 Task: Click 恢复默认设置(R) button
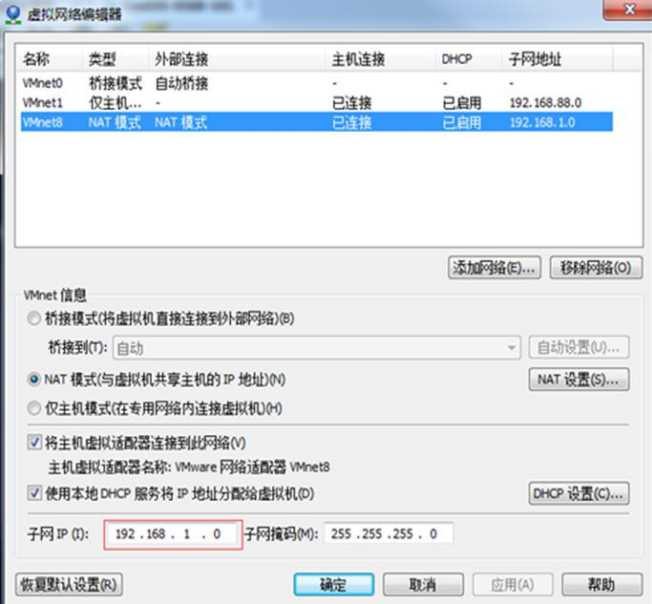[x=69, y=584]
